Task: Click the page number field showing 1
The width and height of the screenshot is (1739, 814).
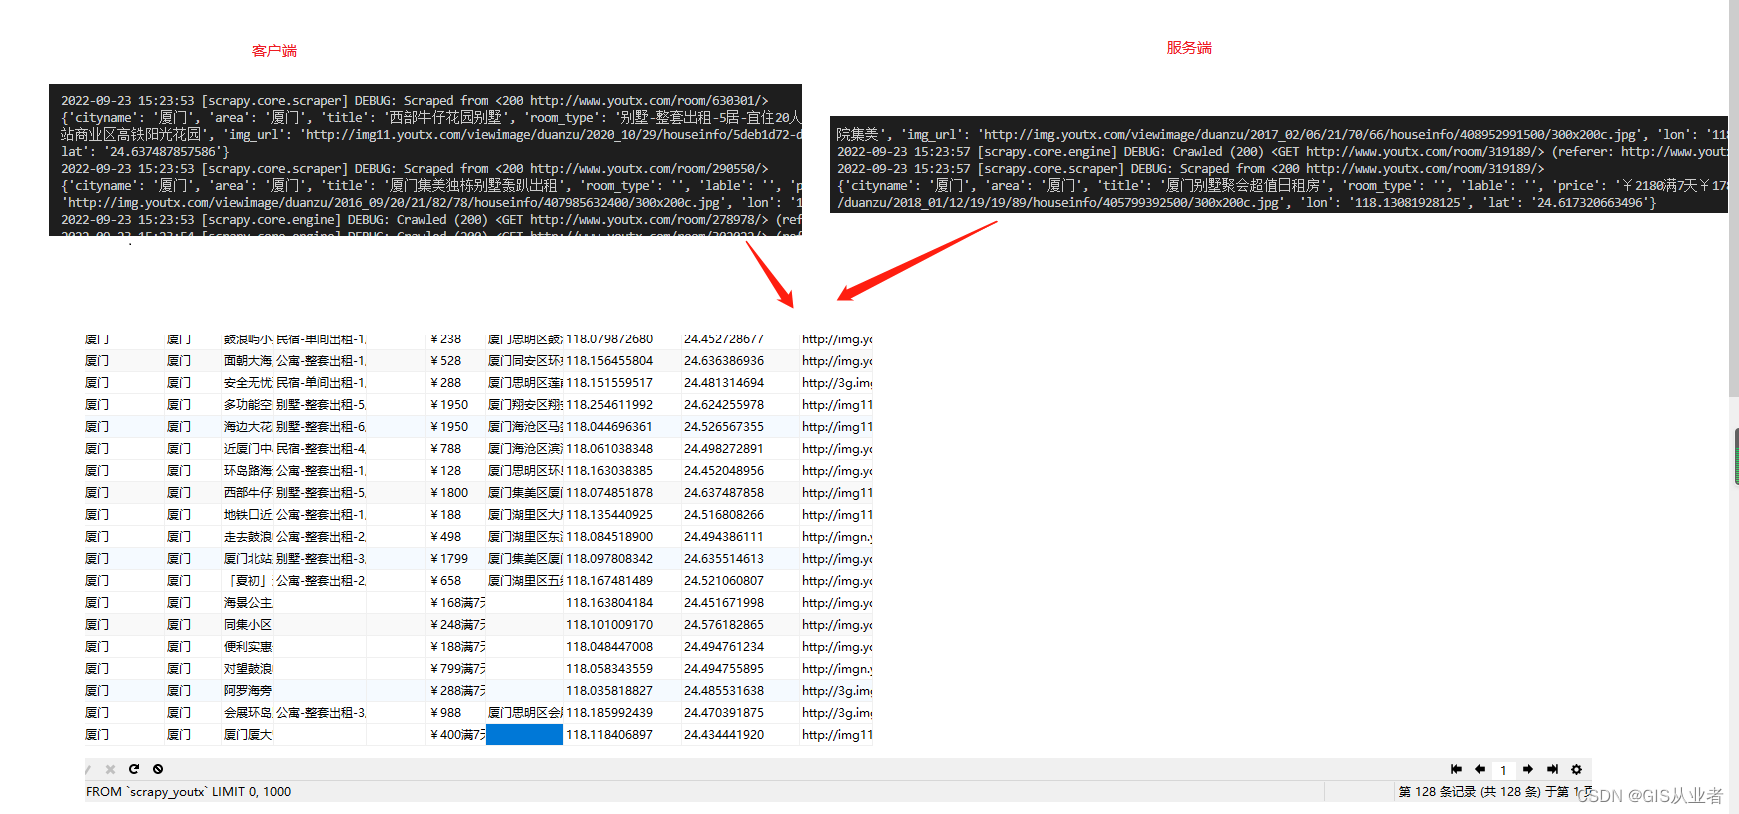Action: coord(1503,770)
